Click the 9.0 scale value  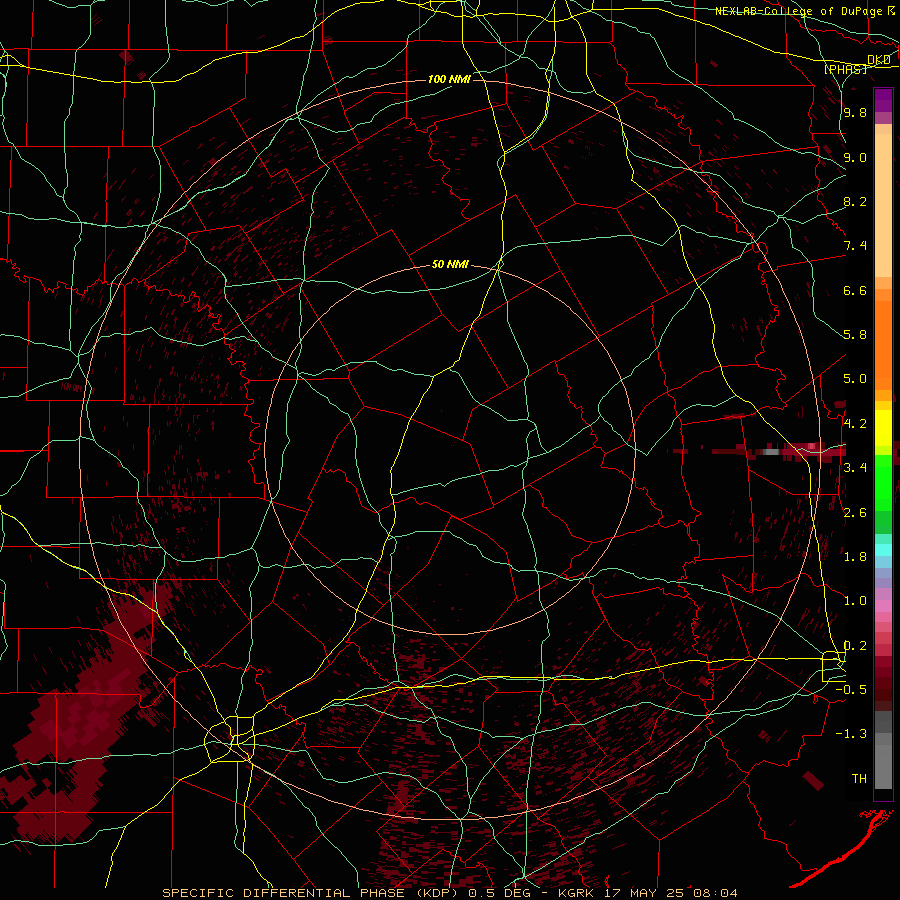point(855,157)
